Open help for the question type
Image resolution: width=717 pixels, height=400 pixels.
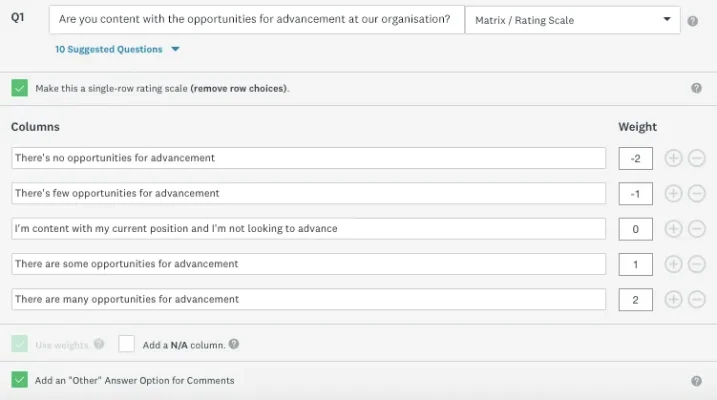(x=693, y=20)
